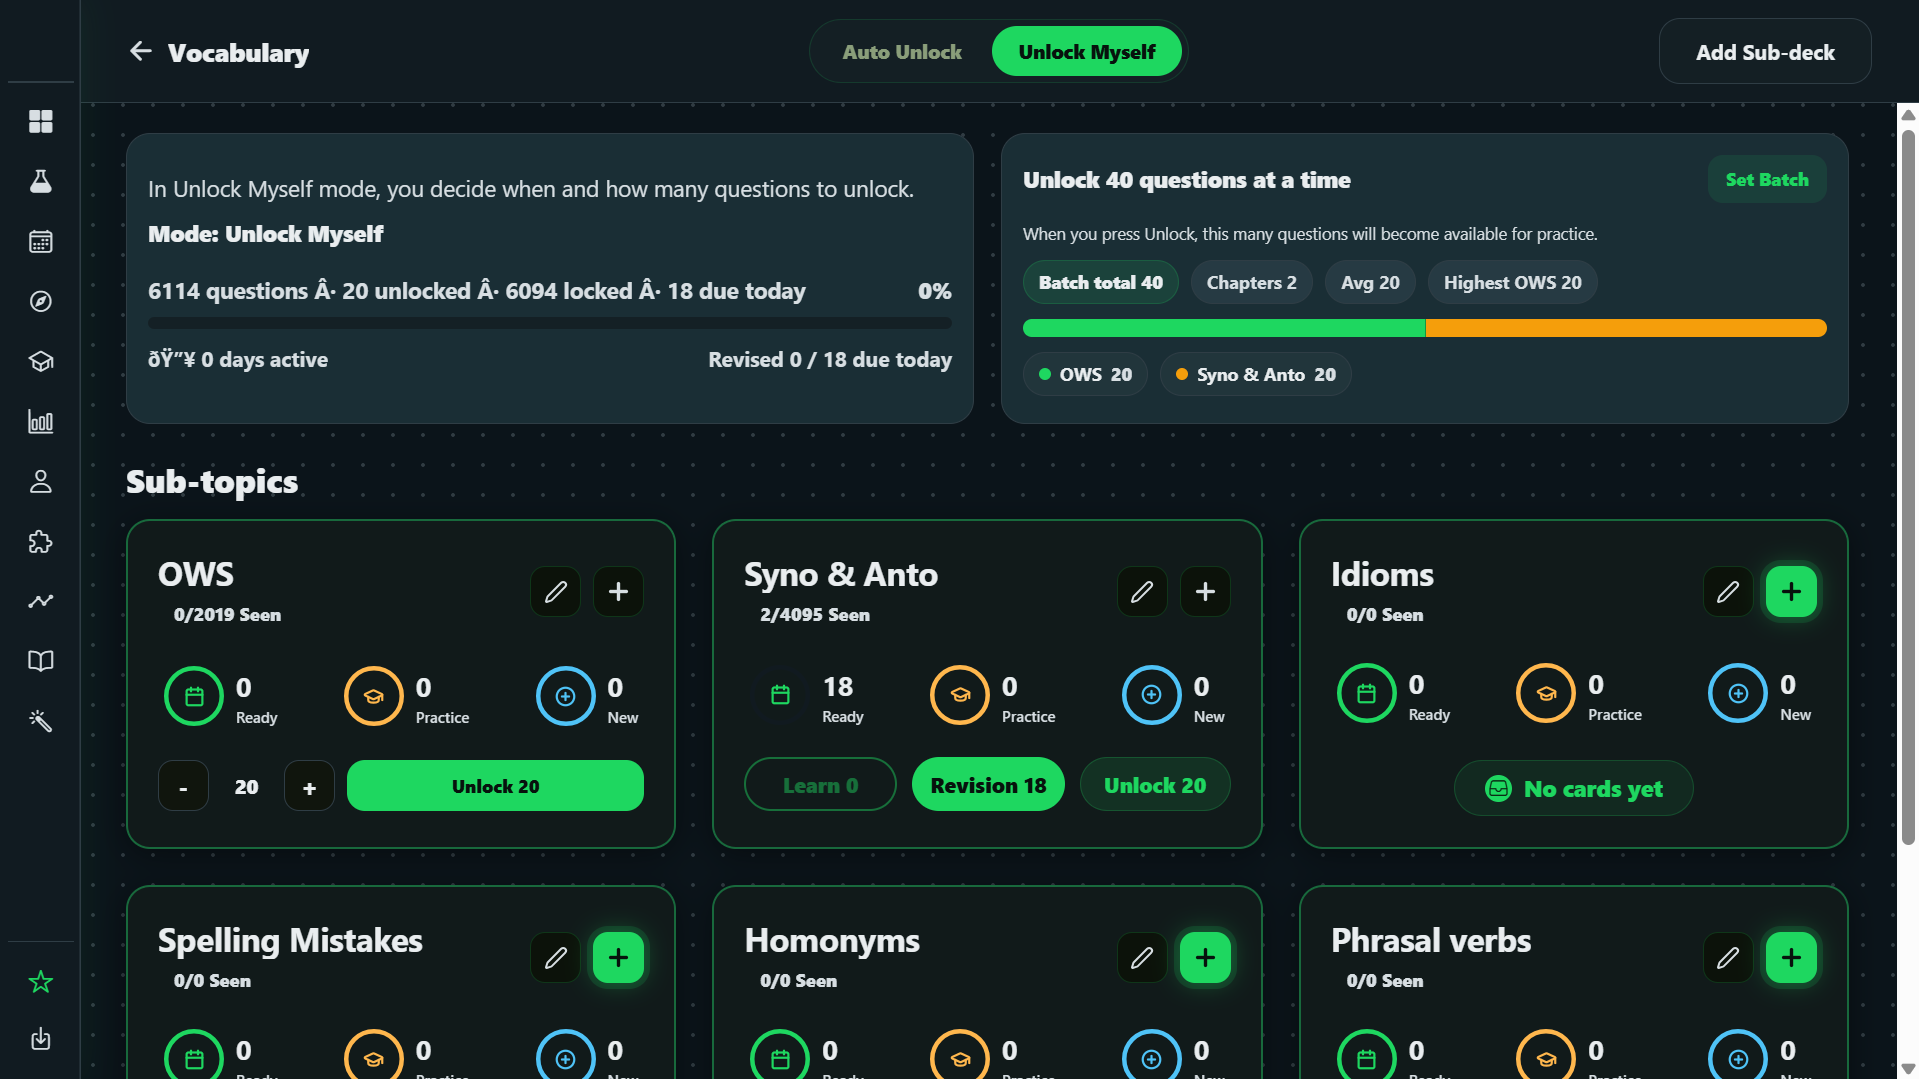Add cards to Homonyms deck

pyautogui.click(x=1205, y=957)
